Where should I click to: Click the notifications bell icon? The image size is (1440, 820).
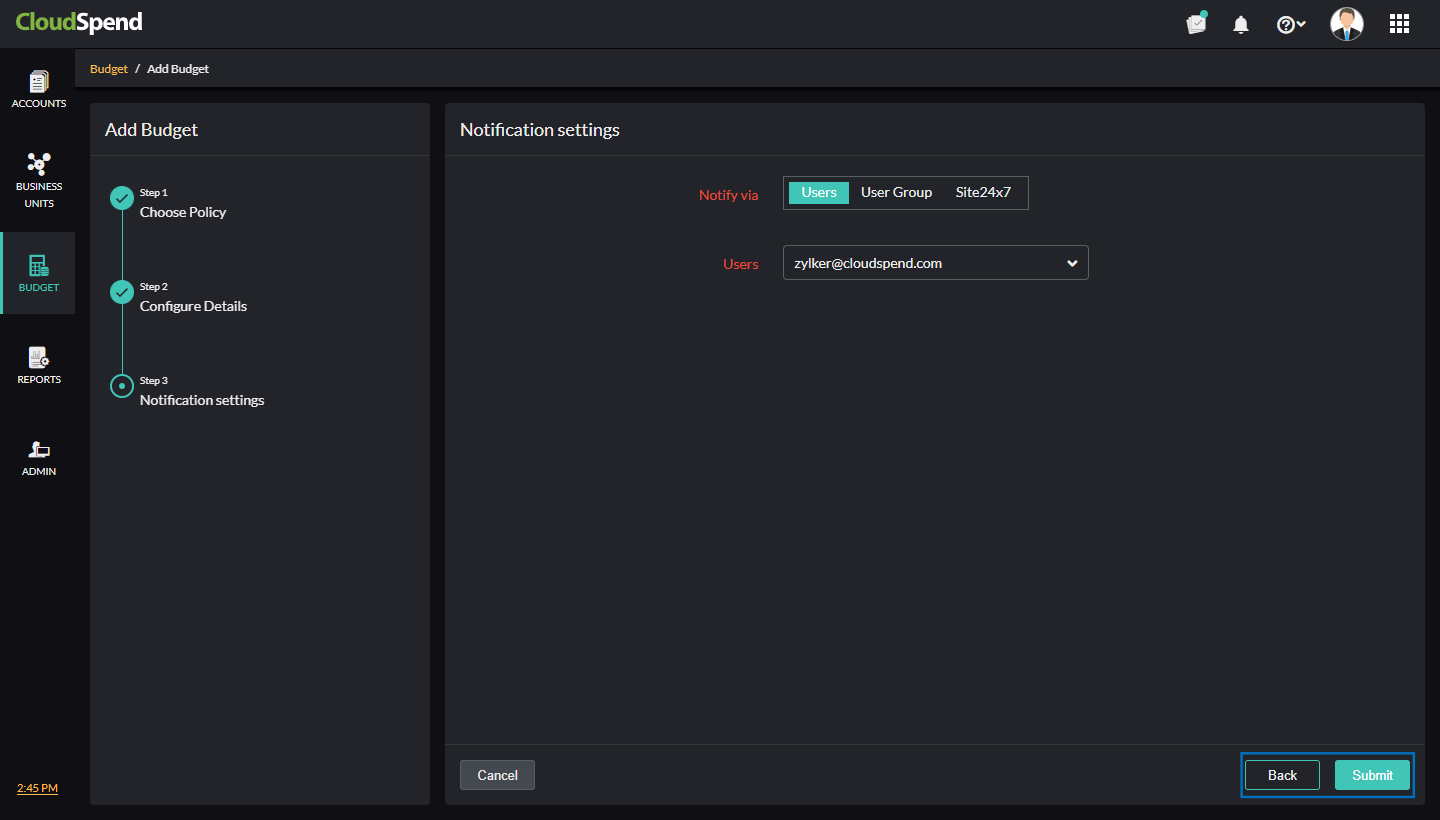coord(1241,25)
